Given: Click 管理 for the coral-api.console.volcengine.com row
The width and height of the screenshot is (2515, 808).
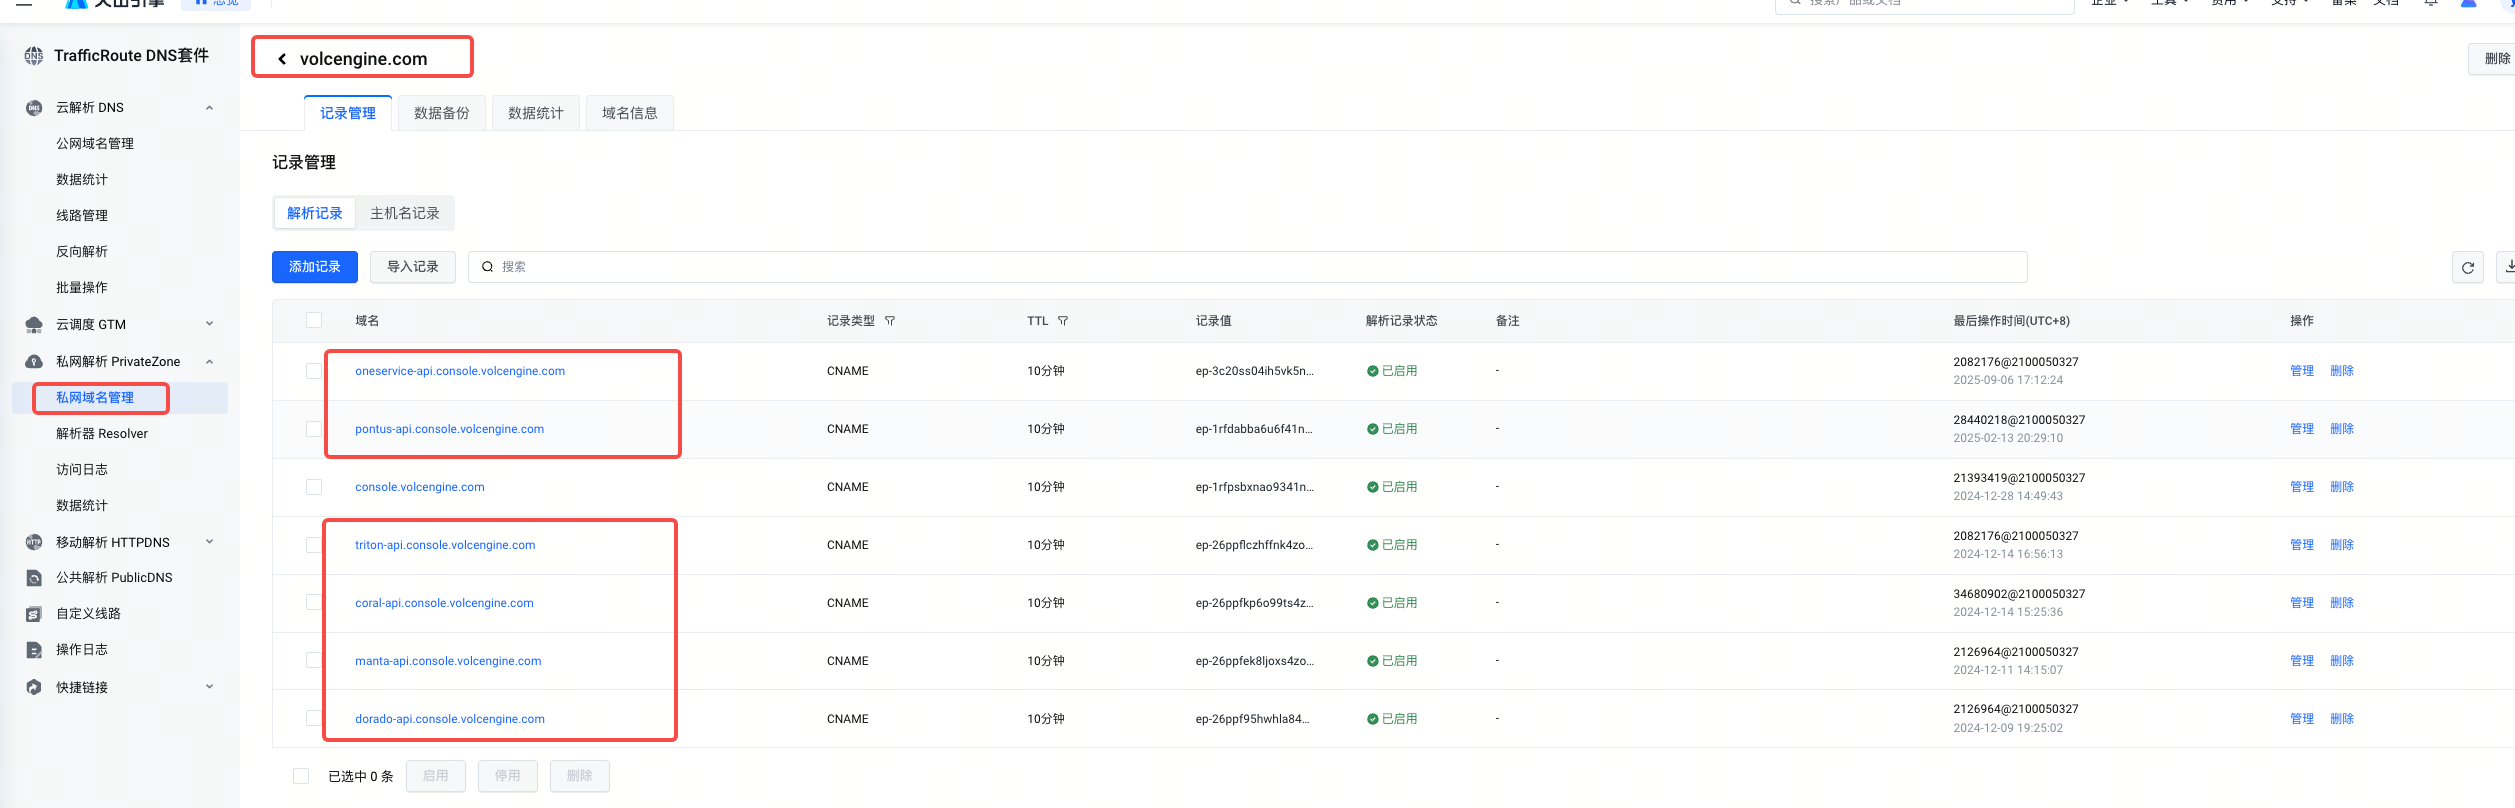Looking at the screenshot, I should pyautogui.click(x=2302, y=603).
